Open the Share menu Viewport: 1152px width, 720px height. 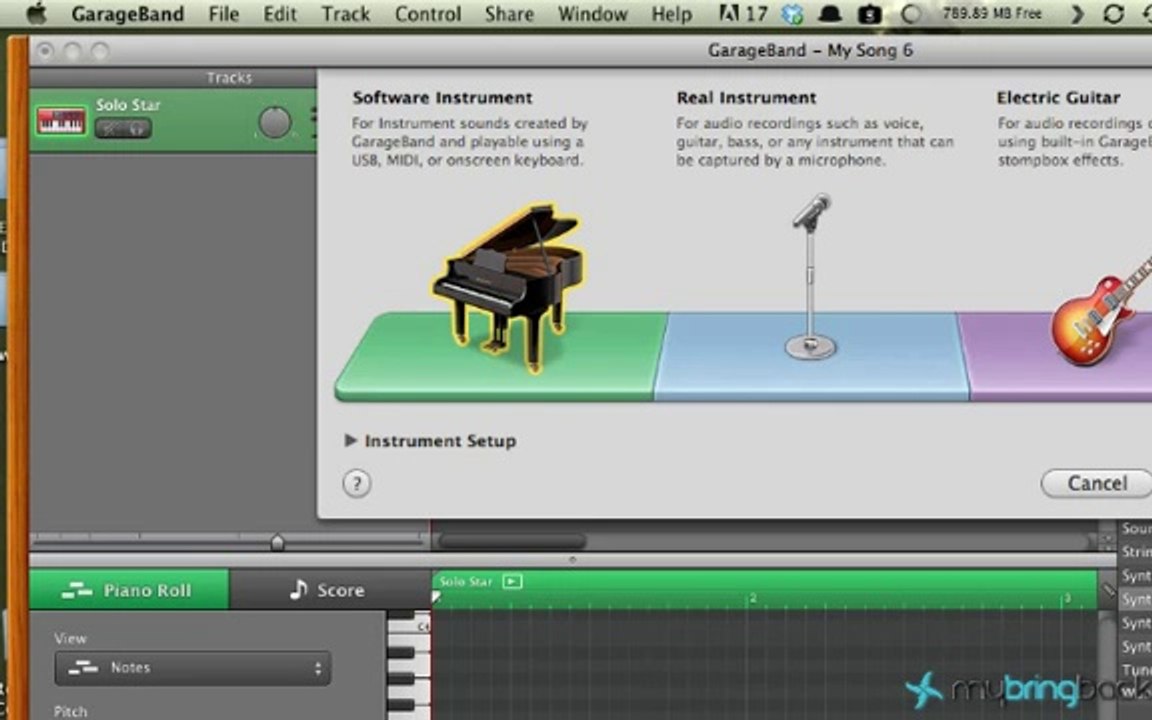point(509,14)
